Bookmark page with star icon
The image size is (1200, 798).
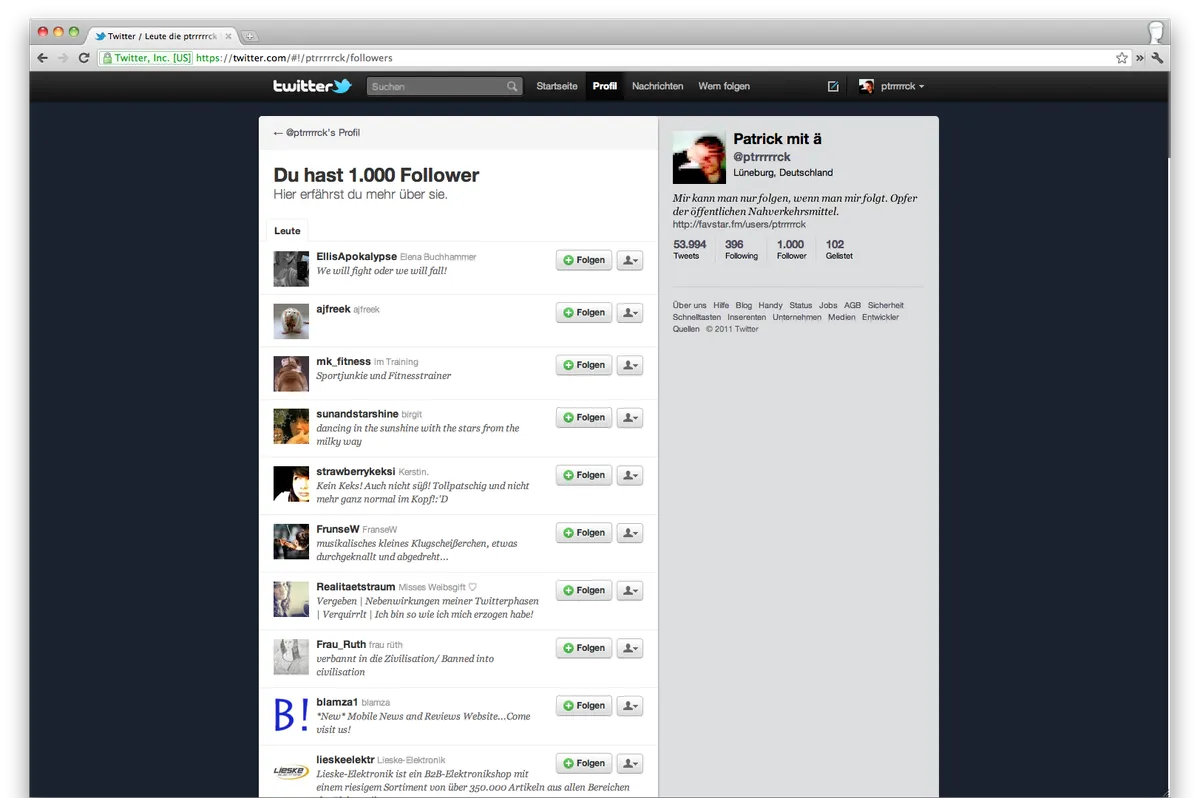pyautogui.click(x=1122, y=58)
